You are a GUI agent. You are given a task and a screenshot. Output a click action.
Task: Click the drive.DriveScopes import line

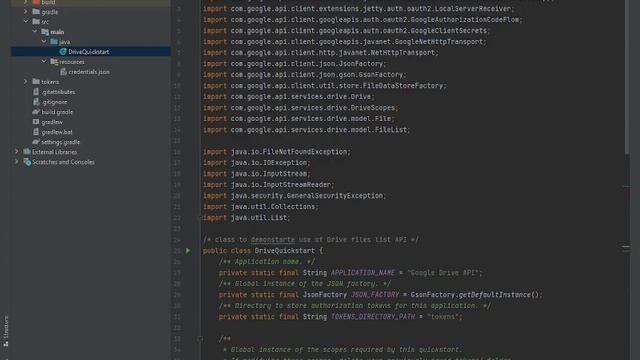coord(300,108)
